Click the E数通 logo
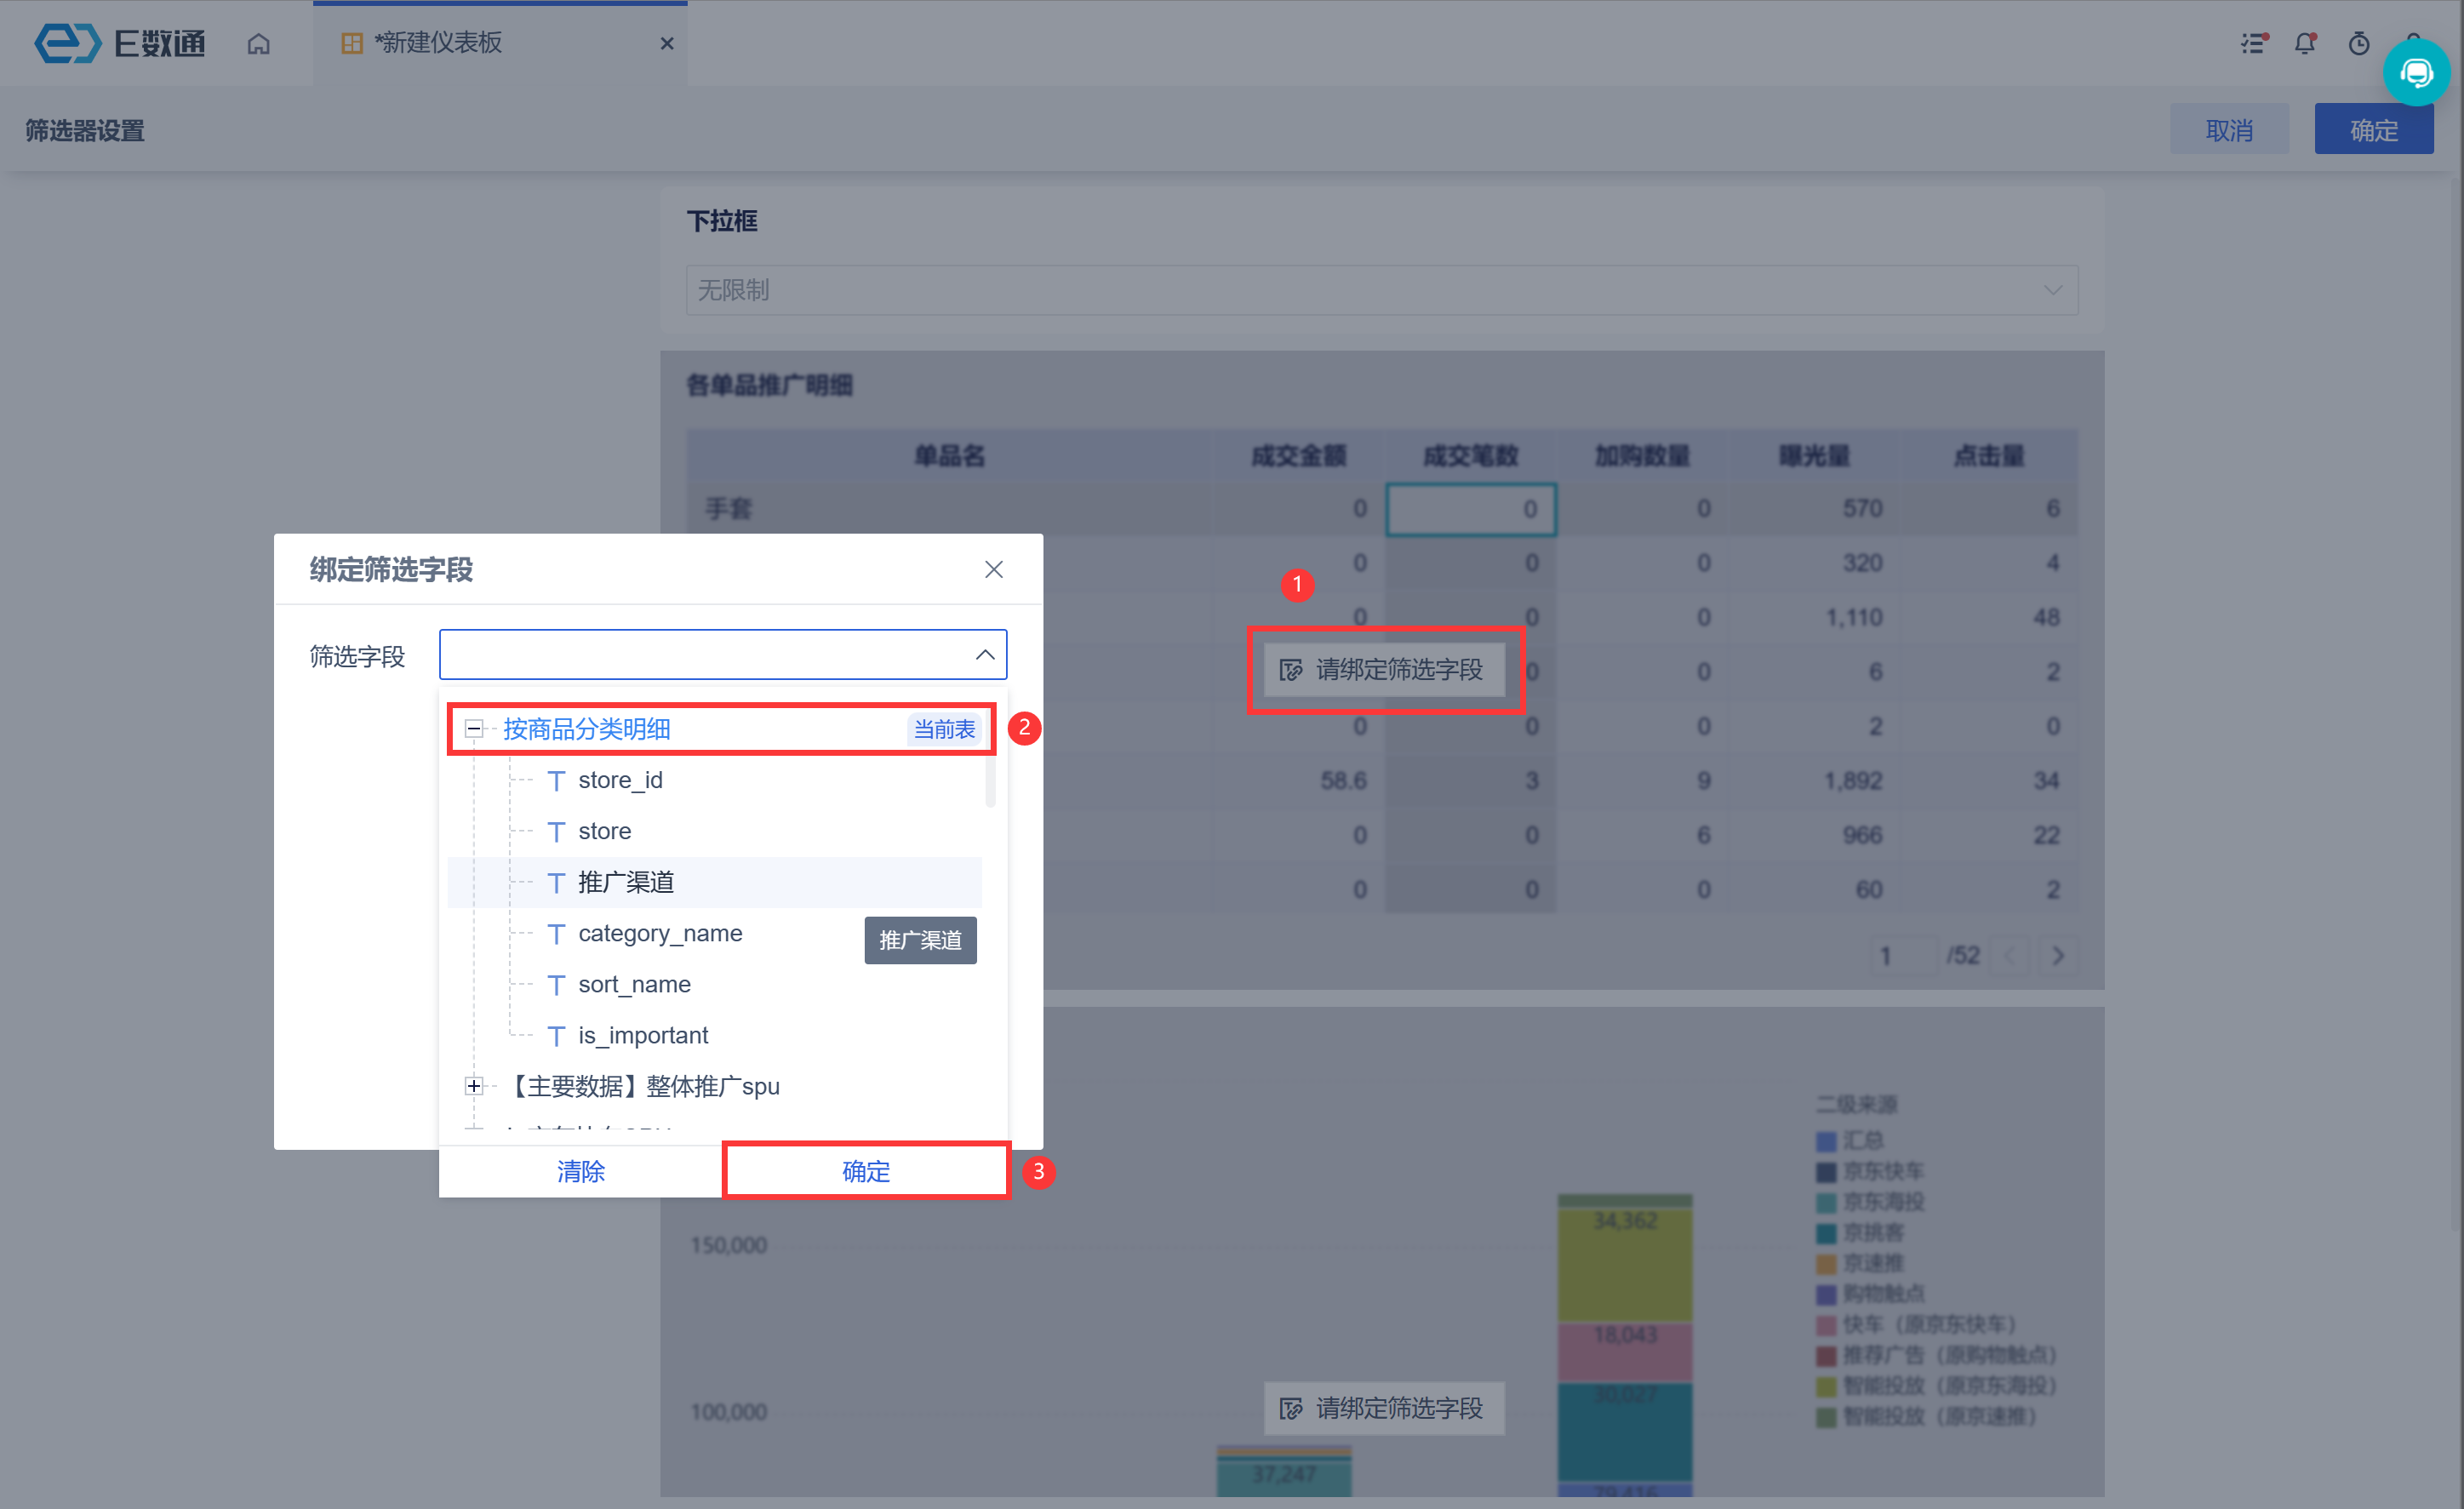This screenshot has height=1509, width=2464. point(120,44)
